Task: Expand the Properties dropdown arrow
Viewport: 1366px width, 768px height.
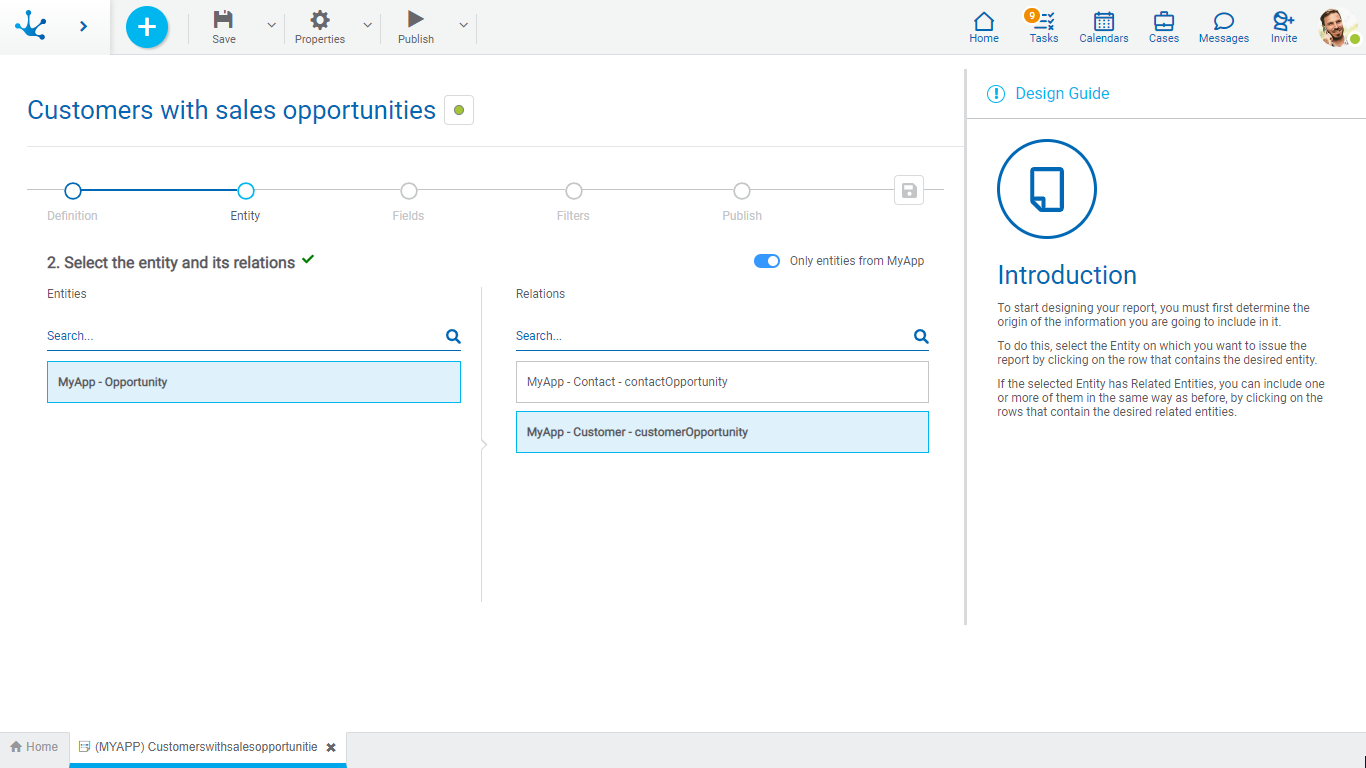Action: point(367,25)
